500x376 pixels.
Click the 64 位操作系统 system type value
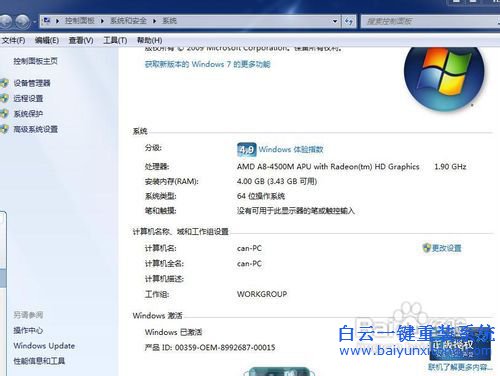(261, 196)
